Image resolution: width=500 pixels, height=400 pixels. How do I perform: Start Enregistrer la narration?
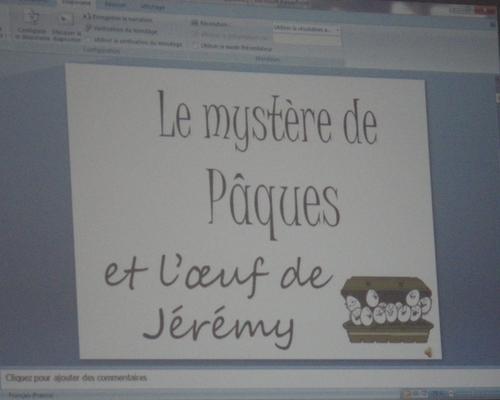tap(119, 18)
